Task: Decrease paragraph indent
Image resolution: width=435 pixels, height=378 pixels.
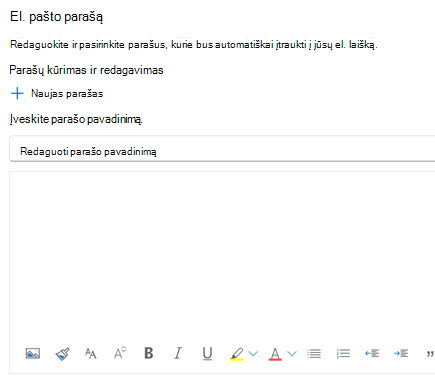Action: click(372, 353)
